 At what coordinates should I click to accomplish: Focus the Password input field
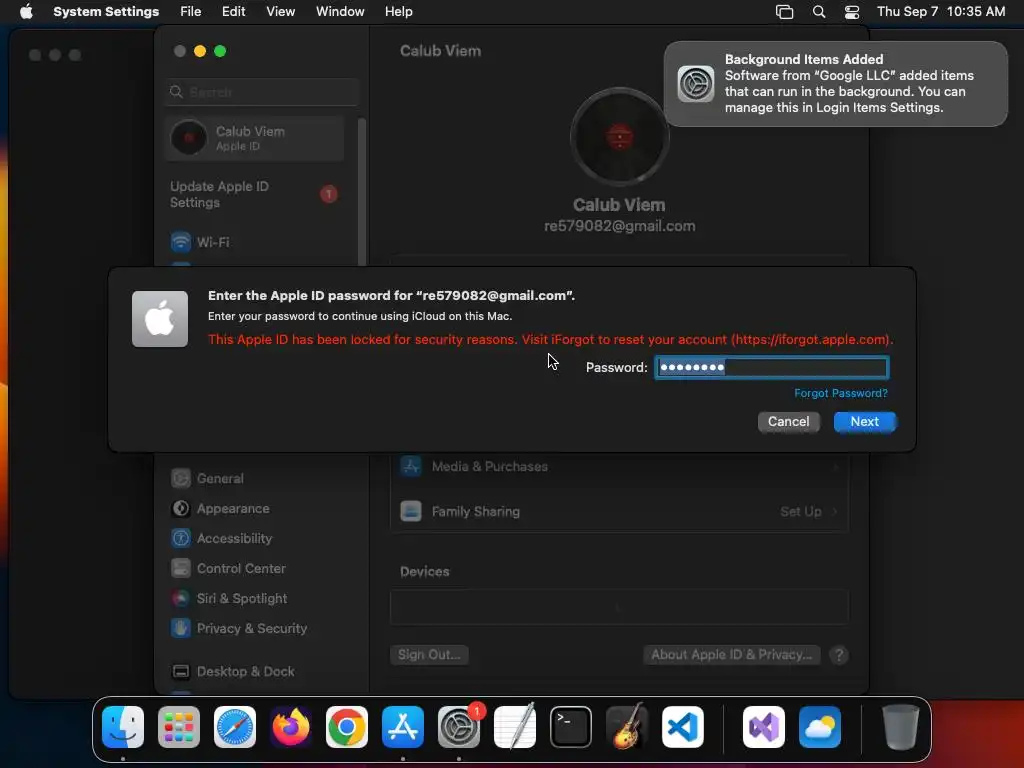click(x=772, y=367)
